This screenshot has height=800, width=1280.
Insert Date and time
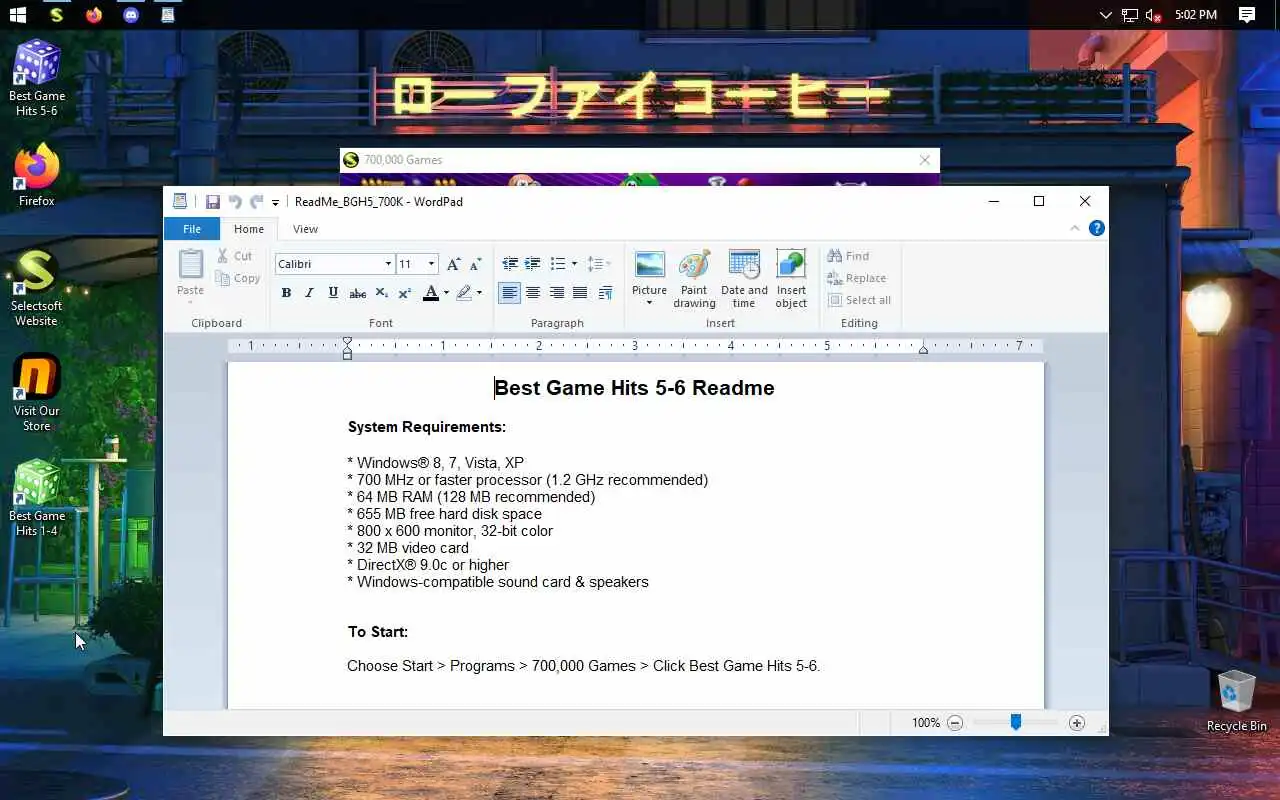tap(744, 278)
